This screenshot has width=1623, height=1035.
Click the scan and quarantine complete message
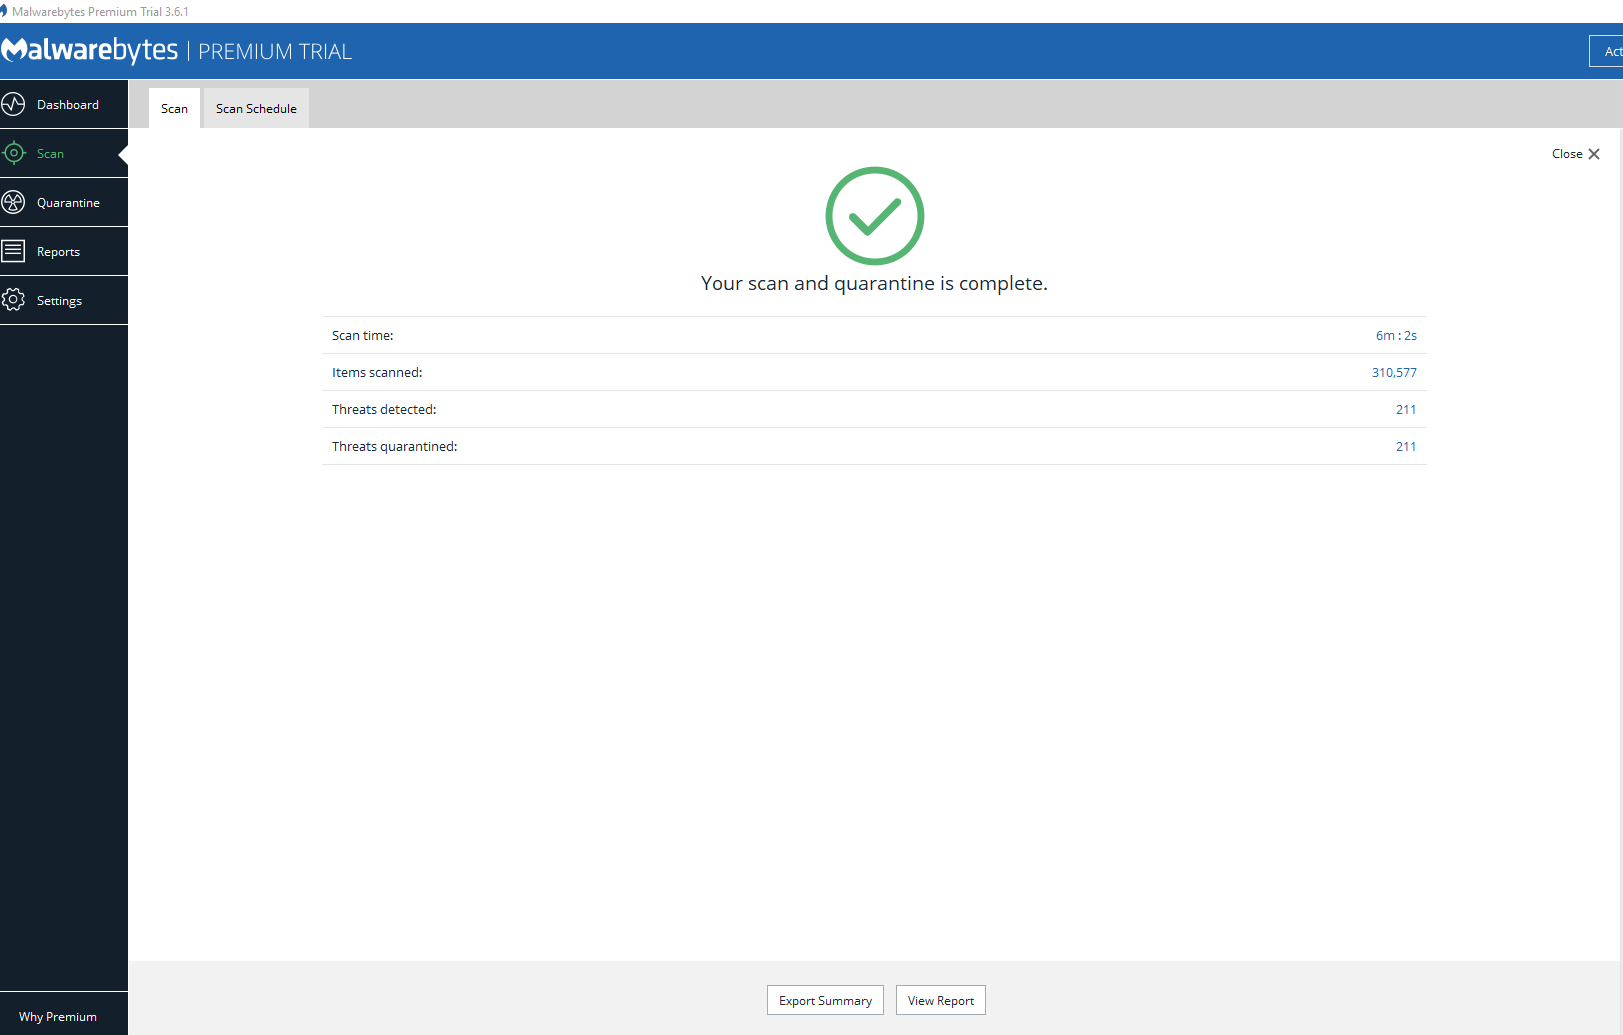874,283
